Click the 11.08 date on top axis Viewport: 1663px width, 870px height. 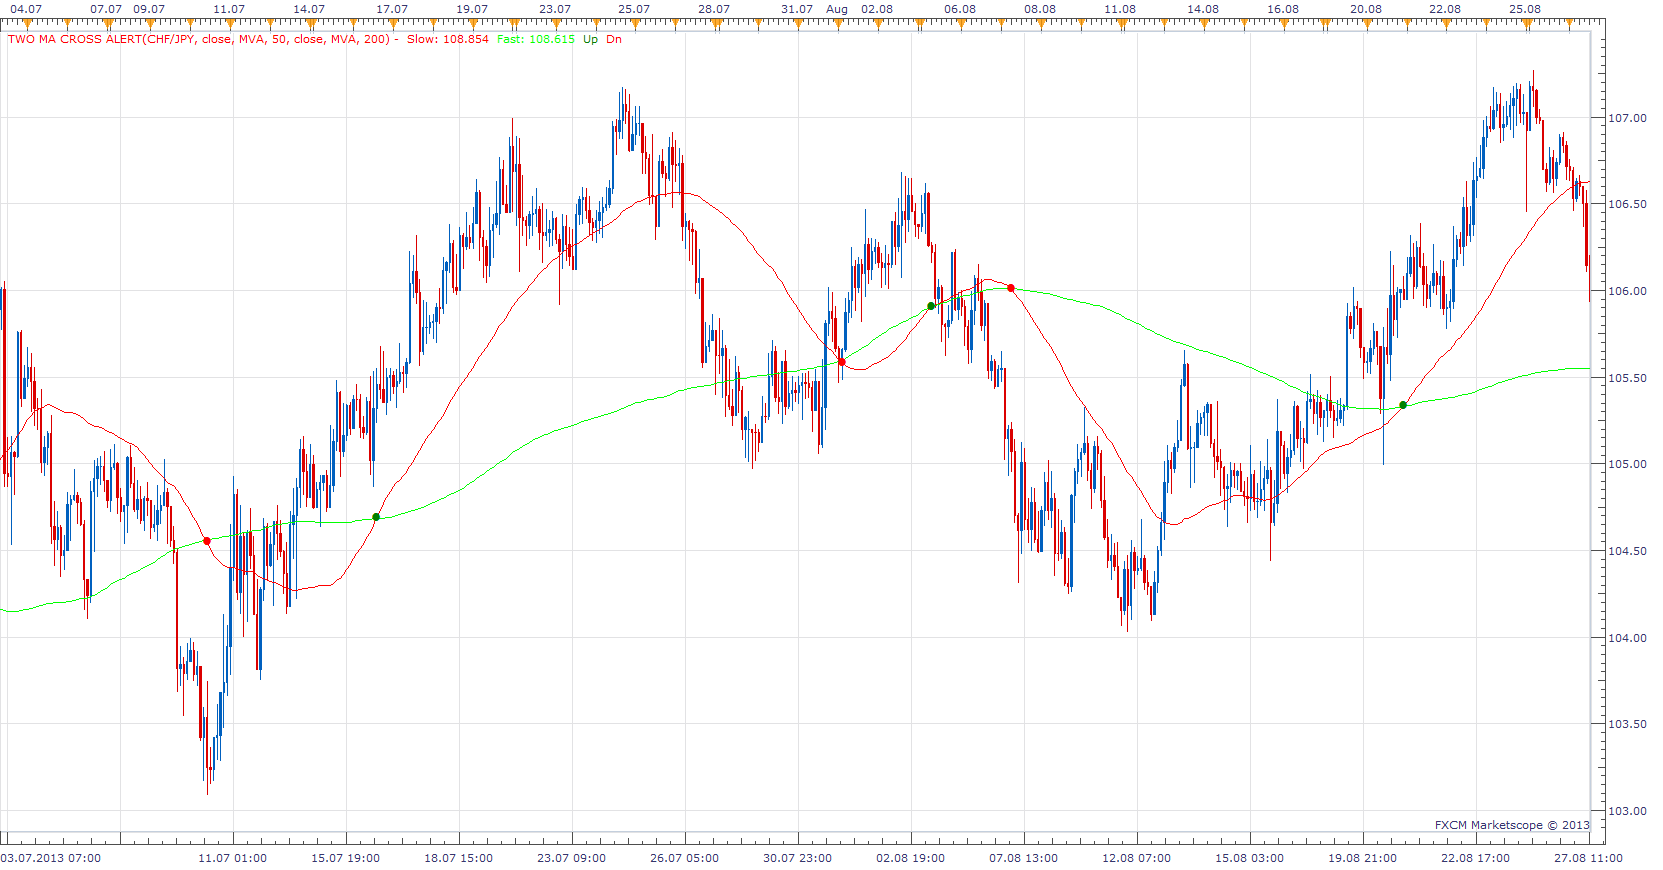pyautogui.click(x=1120, y=9)
